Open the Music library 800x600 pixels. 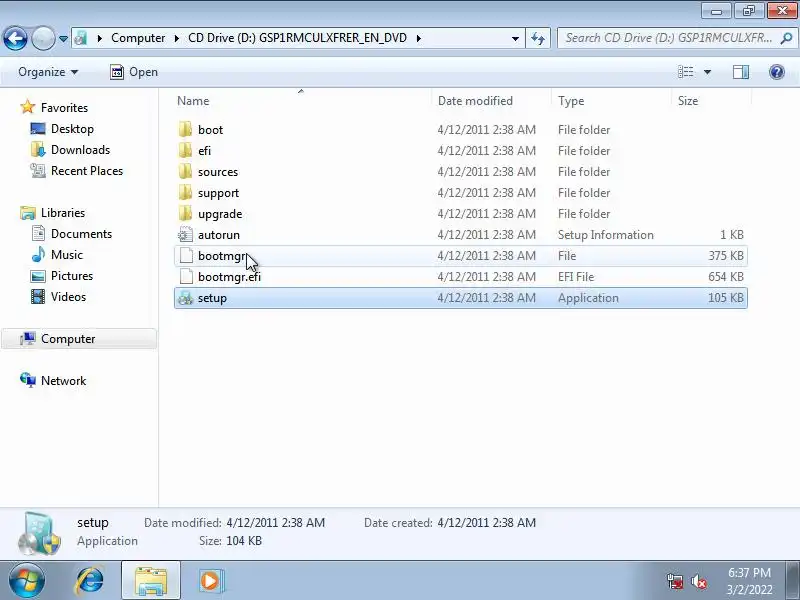pyautogui.click(x=66, y=255)
